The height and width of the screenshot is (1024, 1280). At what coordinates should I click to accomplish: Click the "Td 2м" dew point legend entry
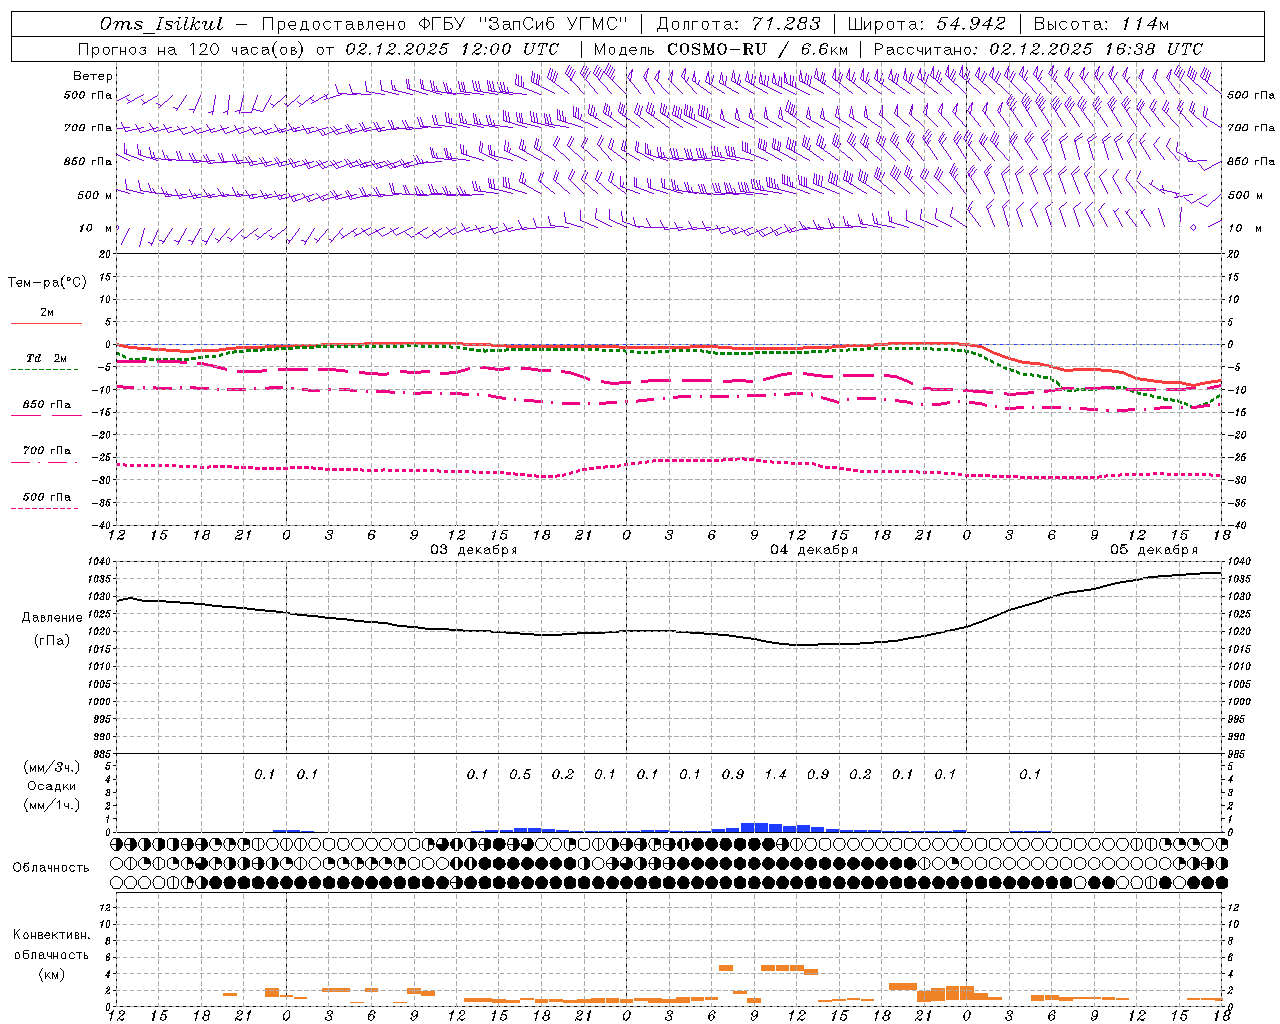pyautogui.click(x=47, y=358)
